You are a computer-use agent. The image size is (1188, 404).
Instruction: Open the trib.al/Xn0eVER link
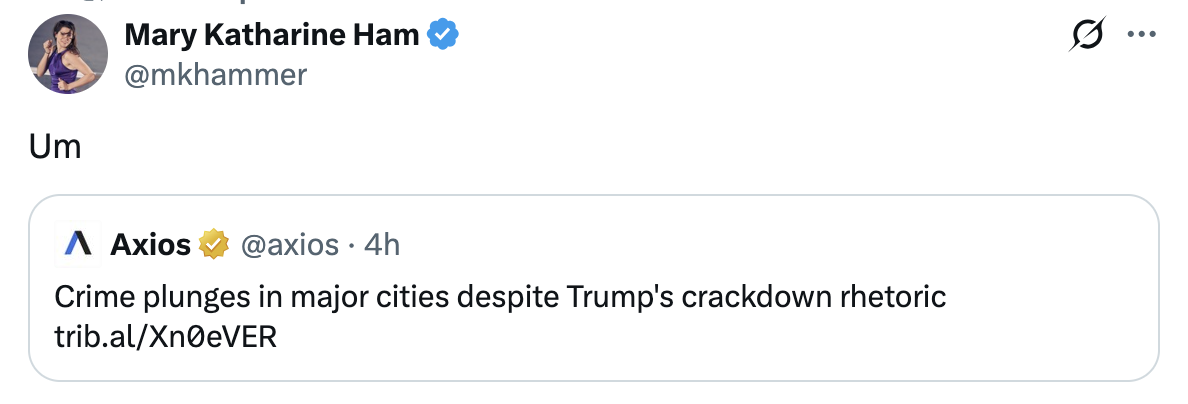[166, 337]
